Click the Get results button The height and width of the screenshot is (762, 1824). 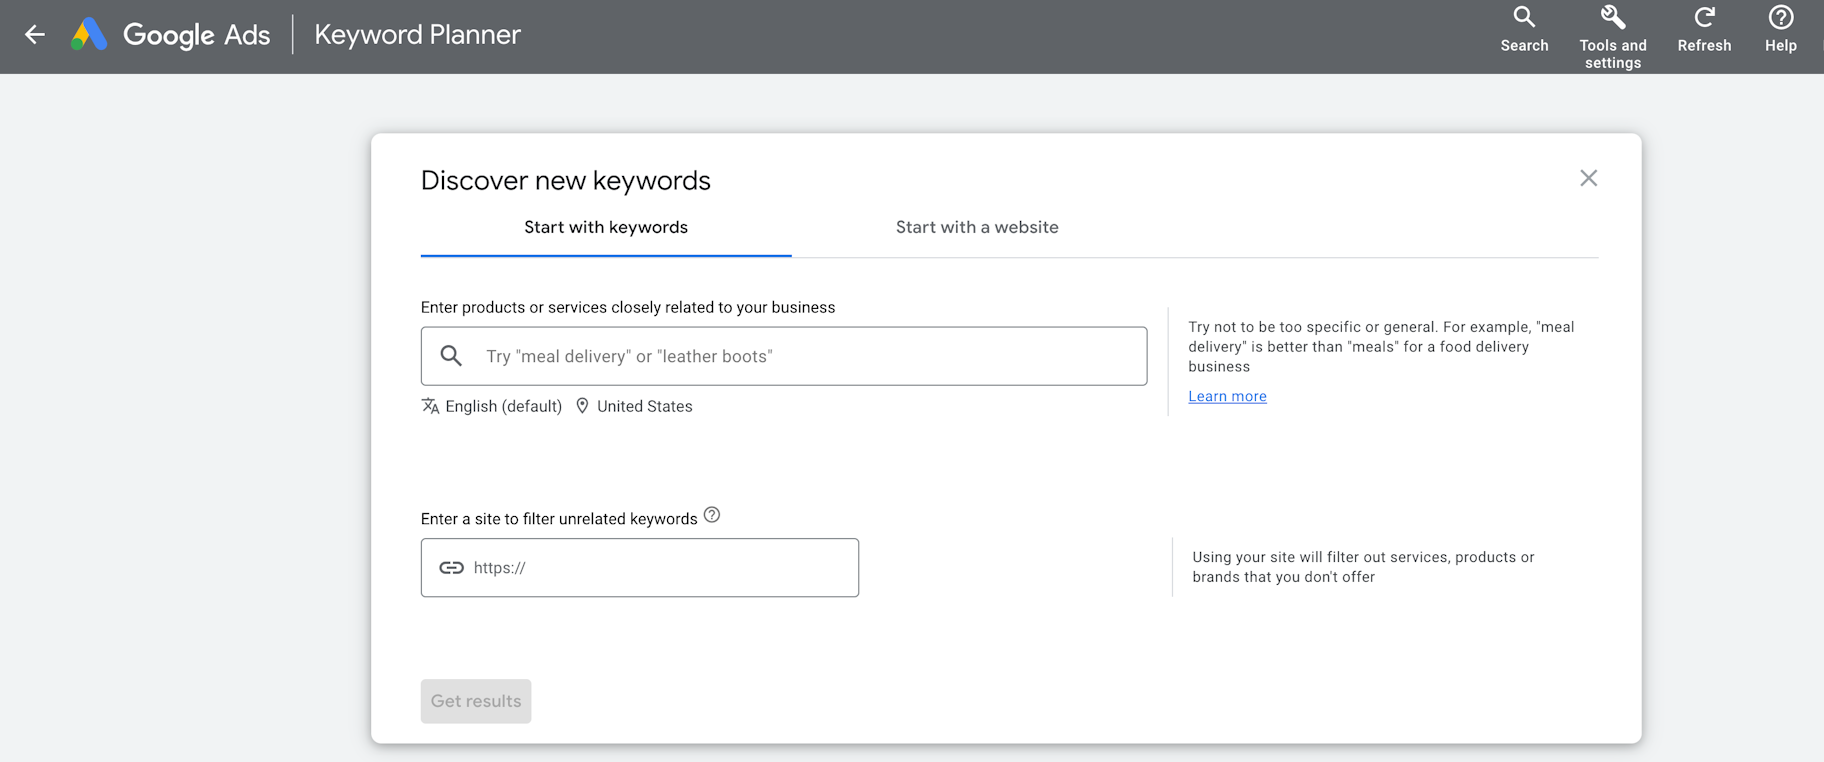pos(476,701)
